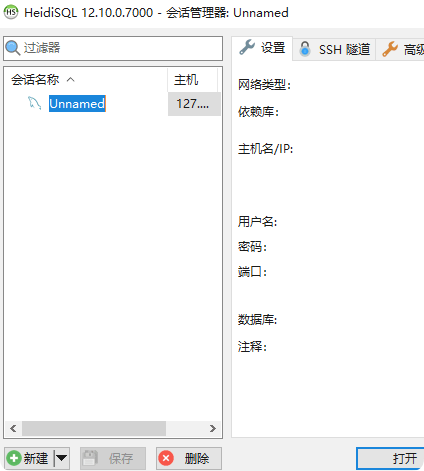Click the magnifier icon in filter box
The height and width of the screenshot is (471, 424).
tap(13, 48)
